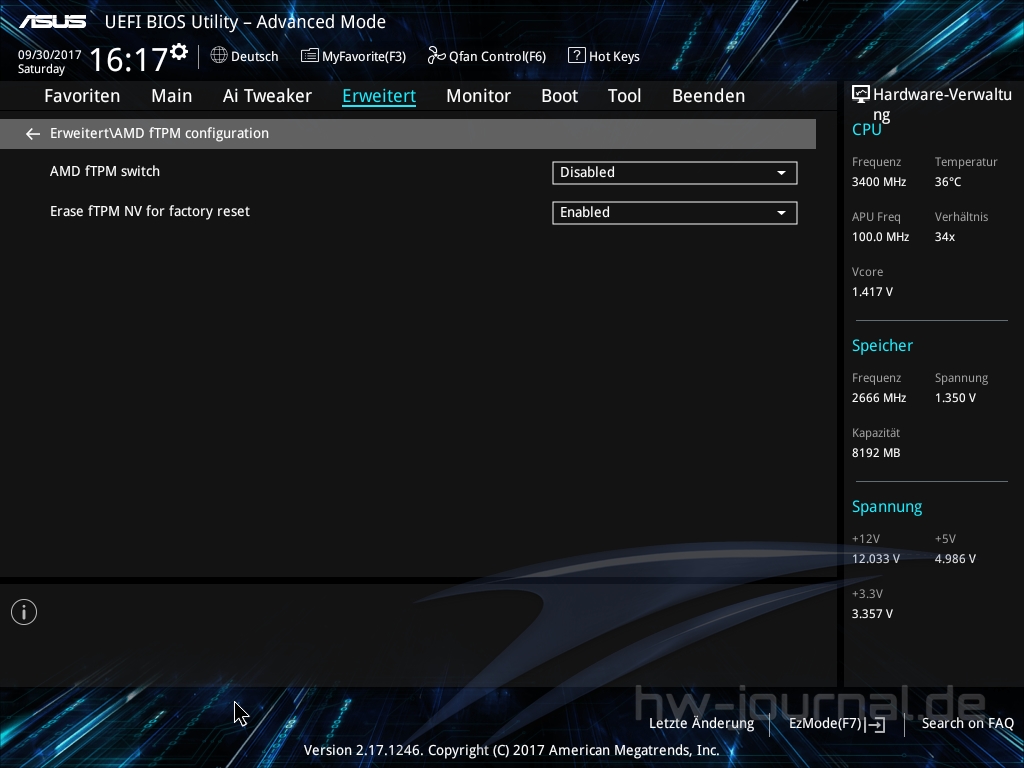Click the UEFI BIOS Utility – Advanced Mode title
Image resolution: width=1024 pixels, height=768 pixels.
[x=246, y=22]
